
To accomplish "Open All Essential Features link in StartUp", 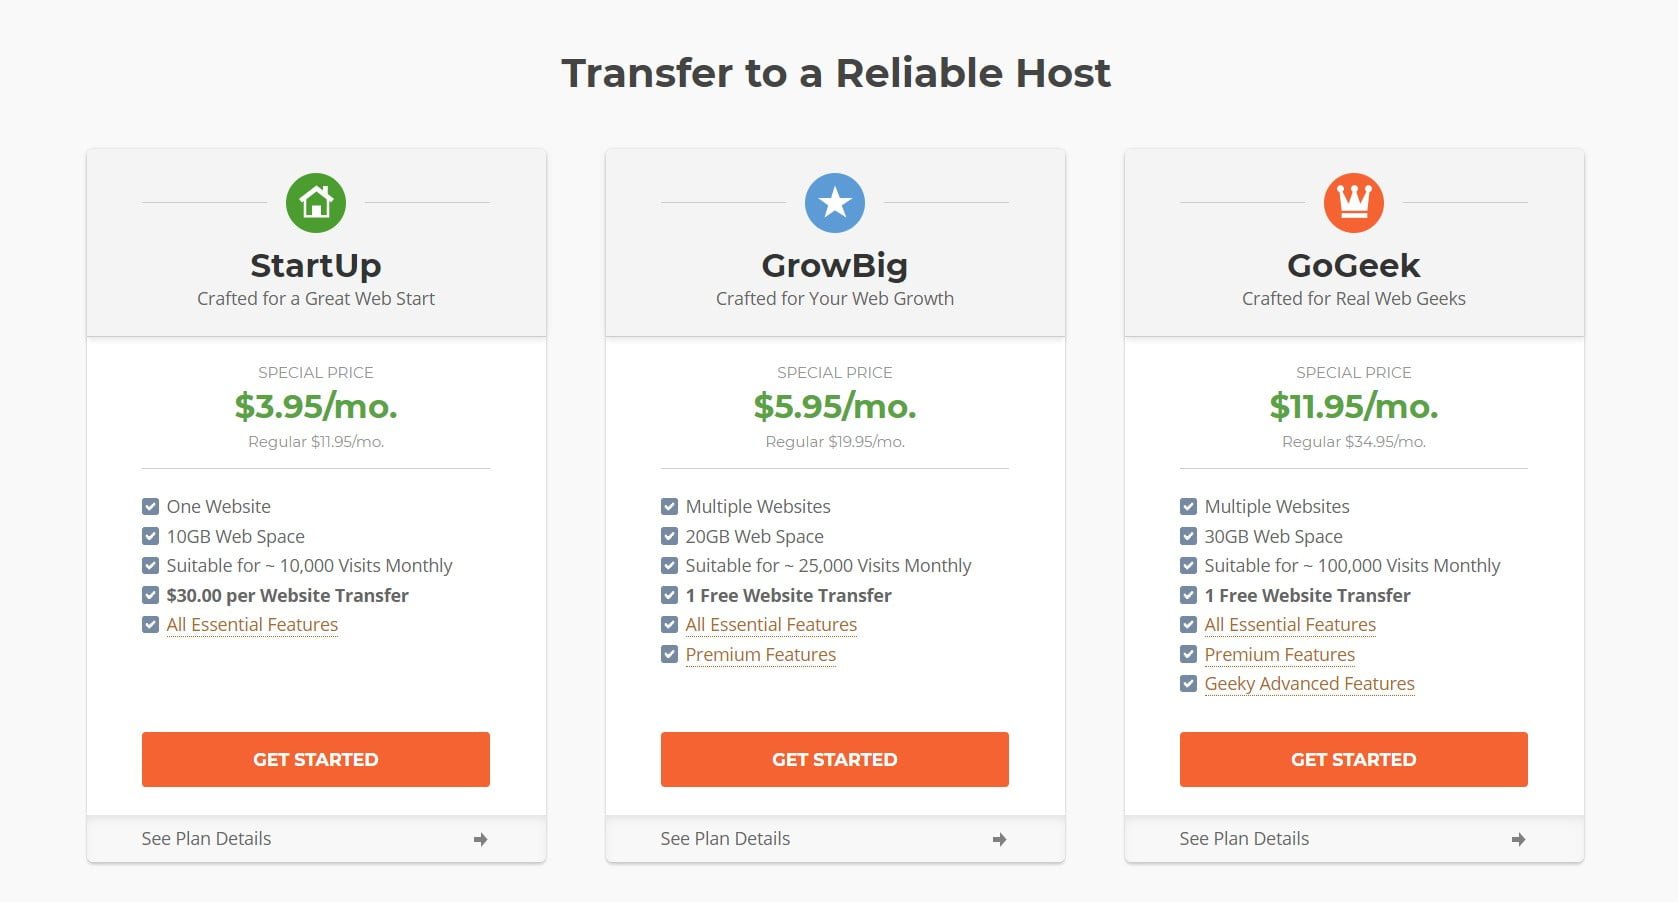I will pos(252,625).
